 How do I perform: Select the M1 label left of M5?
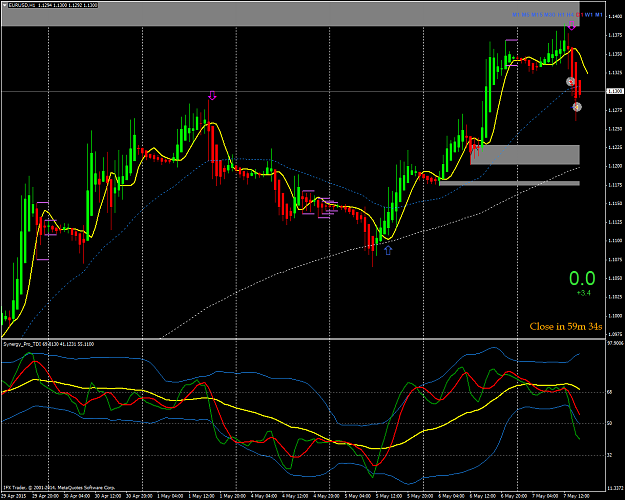click(516, 15)
